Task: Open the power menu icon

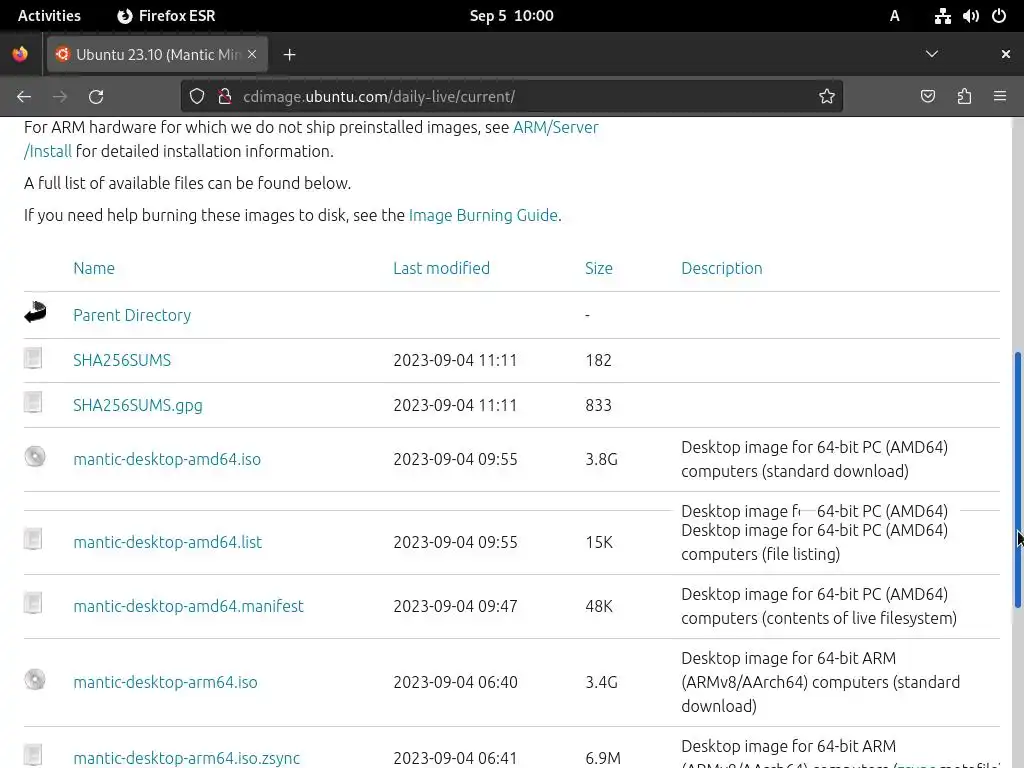Action: 999,16
